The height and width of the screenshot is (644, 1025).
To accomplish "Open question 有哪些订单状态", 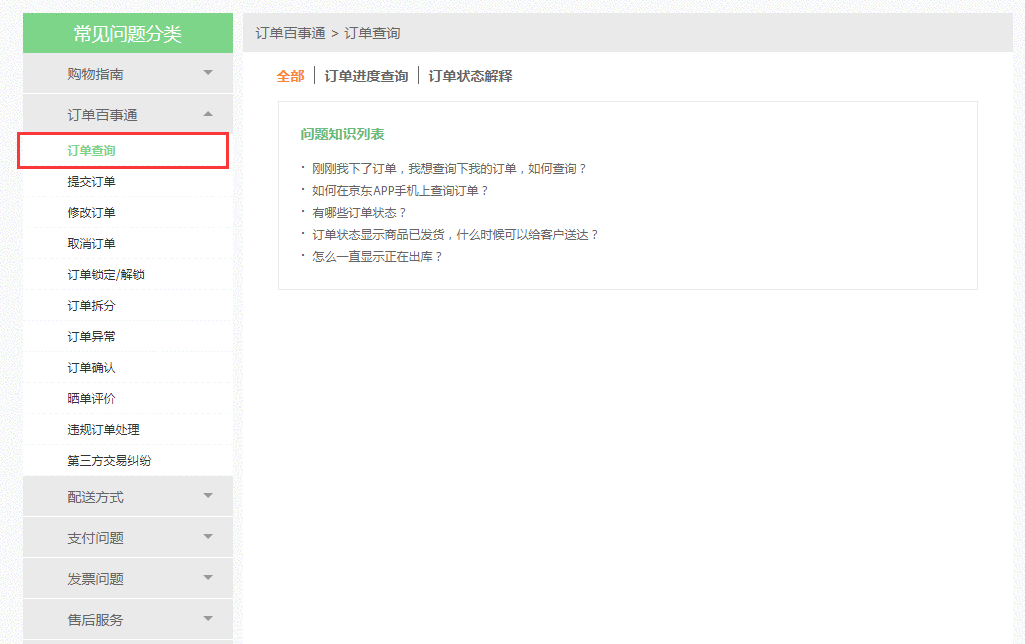I will click(359, 212).
